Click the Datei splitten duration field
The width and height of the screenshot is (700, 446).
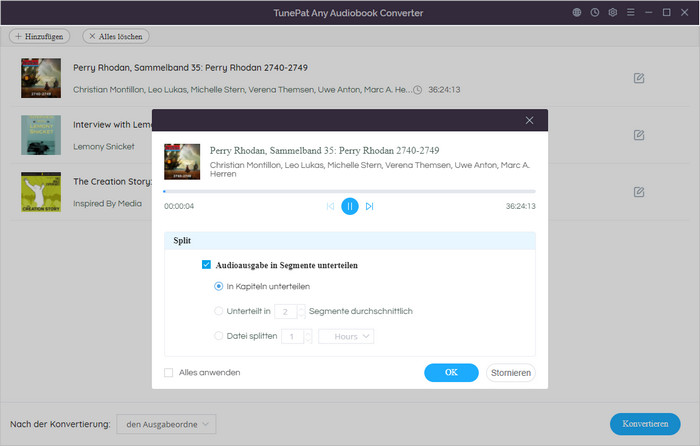(x=292, y=336)
